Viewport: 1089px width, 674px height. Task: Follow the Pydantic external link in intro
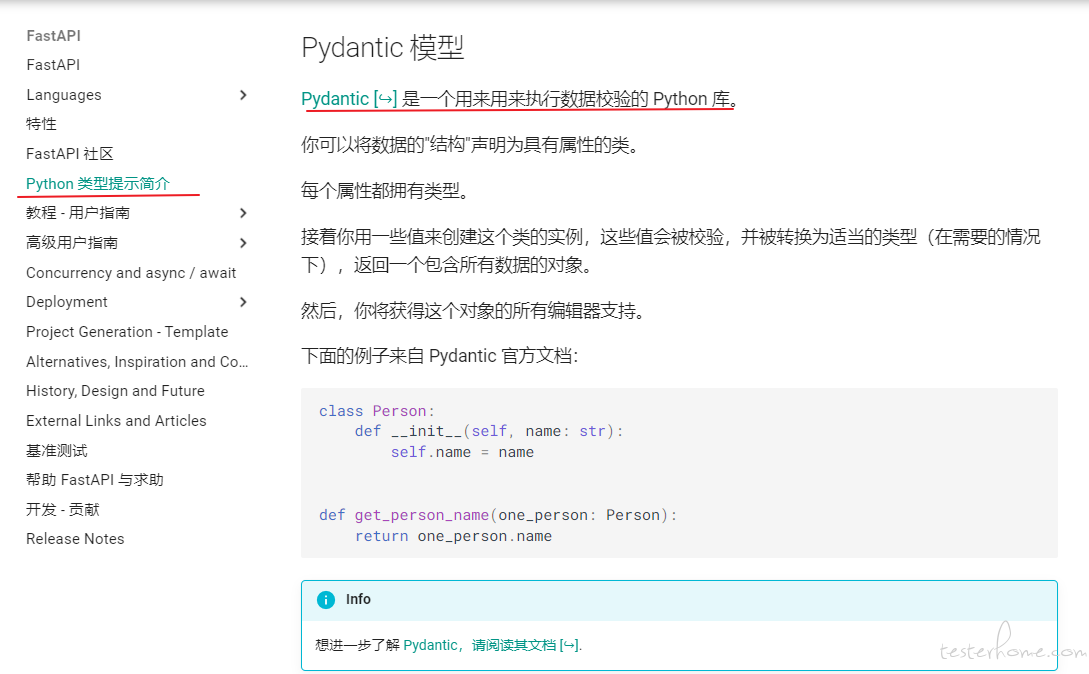tap(349, 99)
